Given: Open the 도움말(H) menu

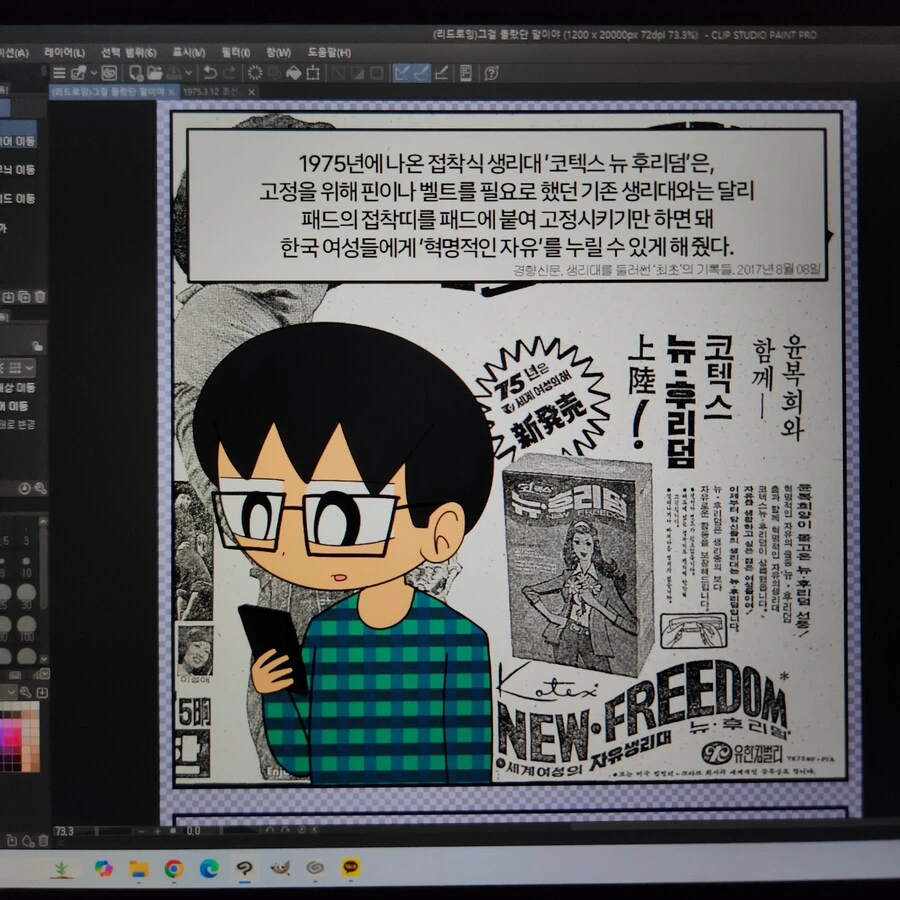Looking at the screenshot, I should [x=329, y=53].
